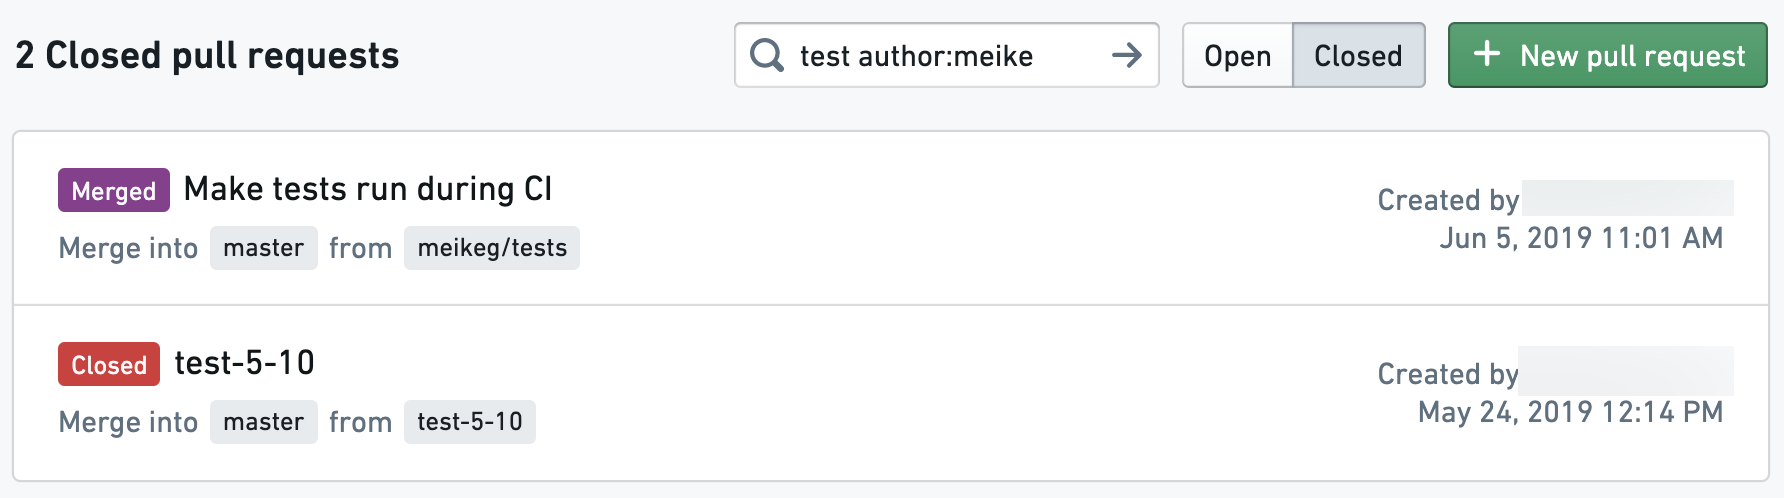Click the author name of second pull request
1784x498 pixels.
tap(1626, 371)
